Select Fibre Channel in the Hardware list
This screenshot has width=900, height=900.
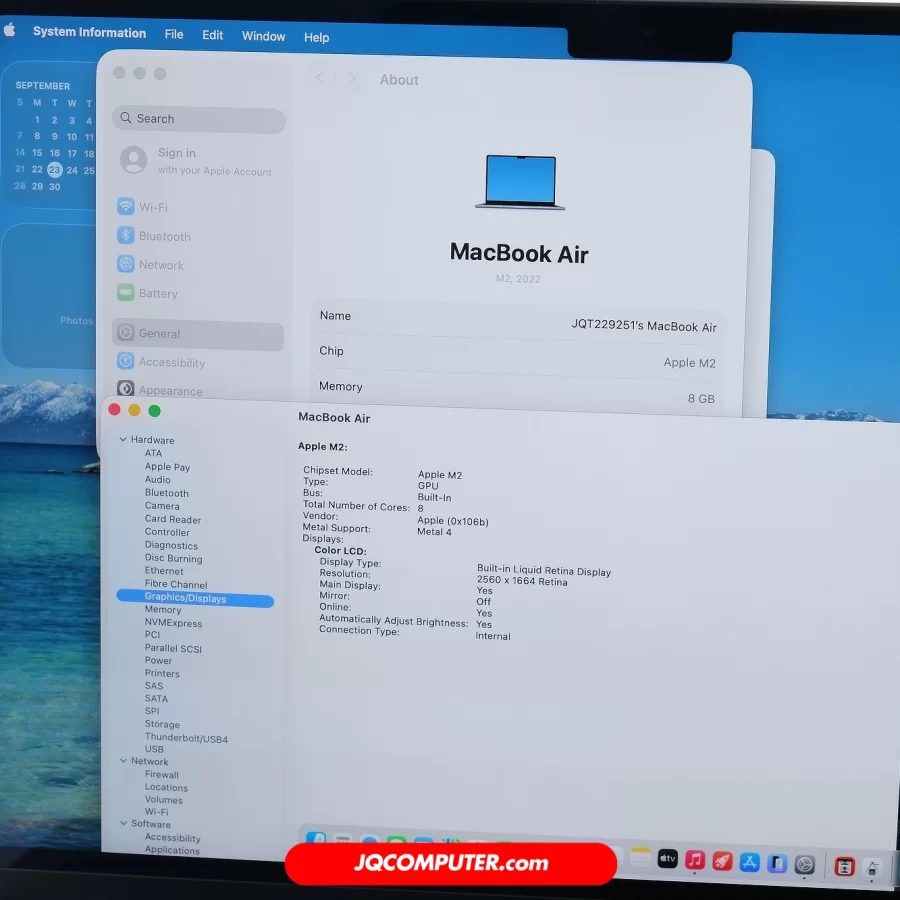[x=176, y=584]
